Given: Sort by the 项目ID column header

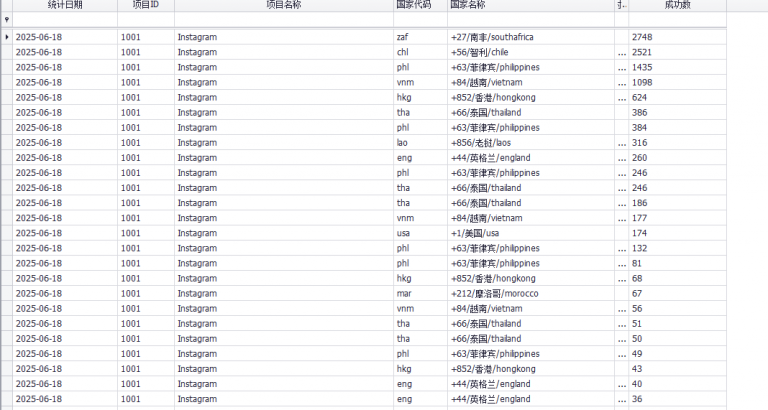Looking at the screenshot, I should pyautogui.click(x=146, y=5).
